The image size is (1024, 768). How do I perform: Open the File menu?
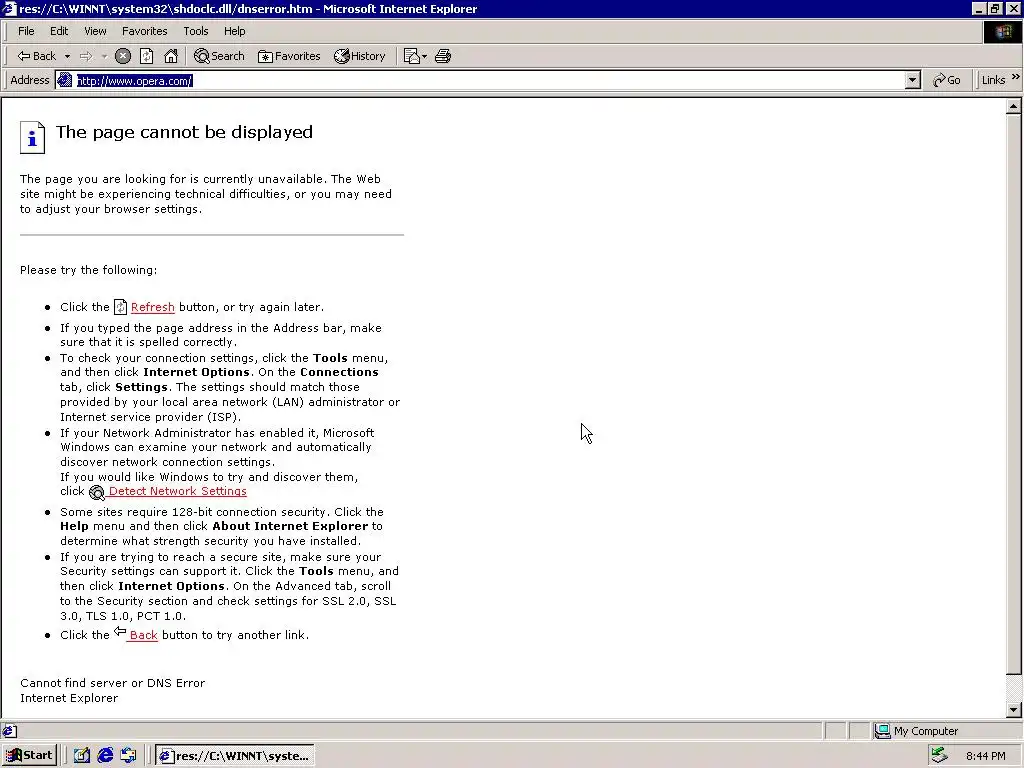26,31
